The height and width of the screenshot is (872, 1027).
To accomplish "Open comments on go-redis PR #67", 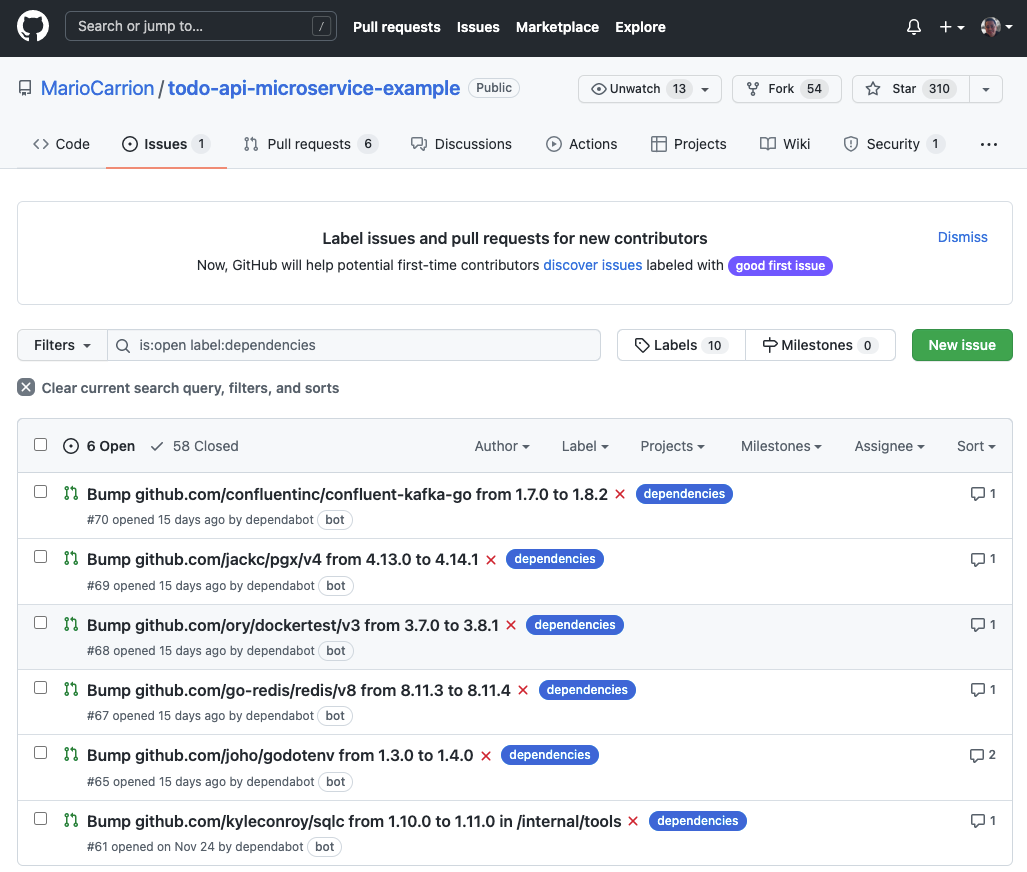I will [983, 689].
